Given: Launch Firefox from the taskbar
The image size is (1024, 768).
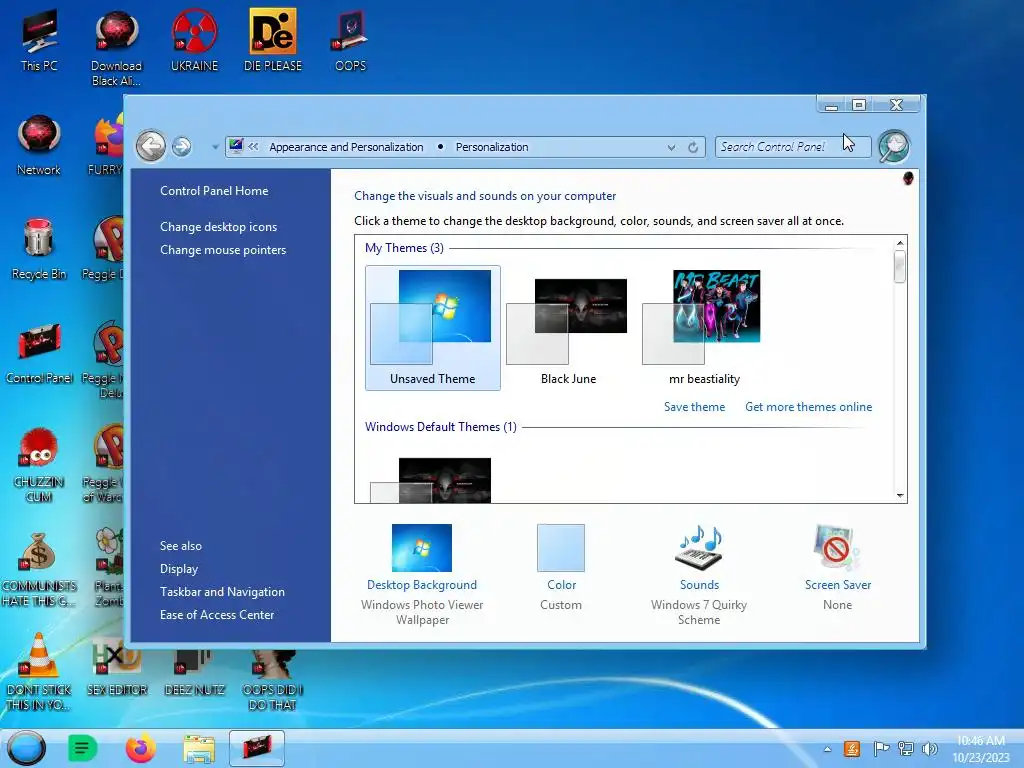Looking at the screenshot, I should tap(140, 748).
